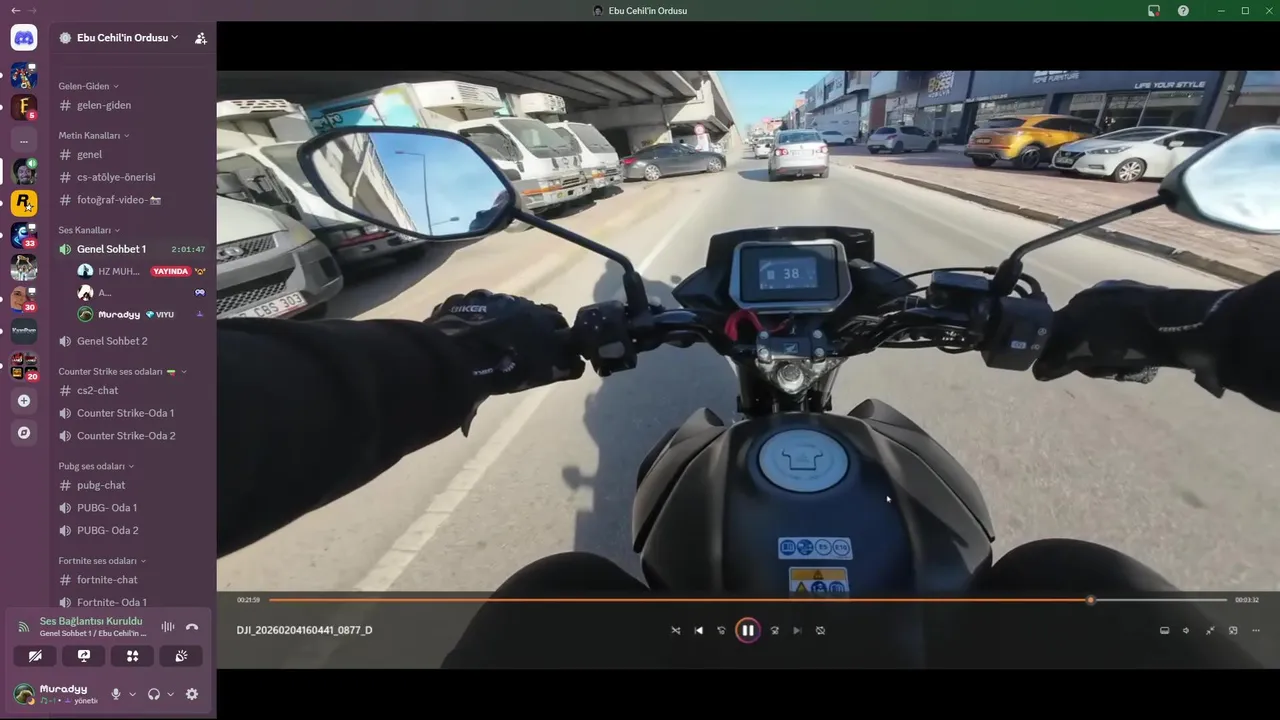Turn on the camera
The image size is (1280, 720).
35,656
